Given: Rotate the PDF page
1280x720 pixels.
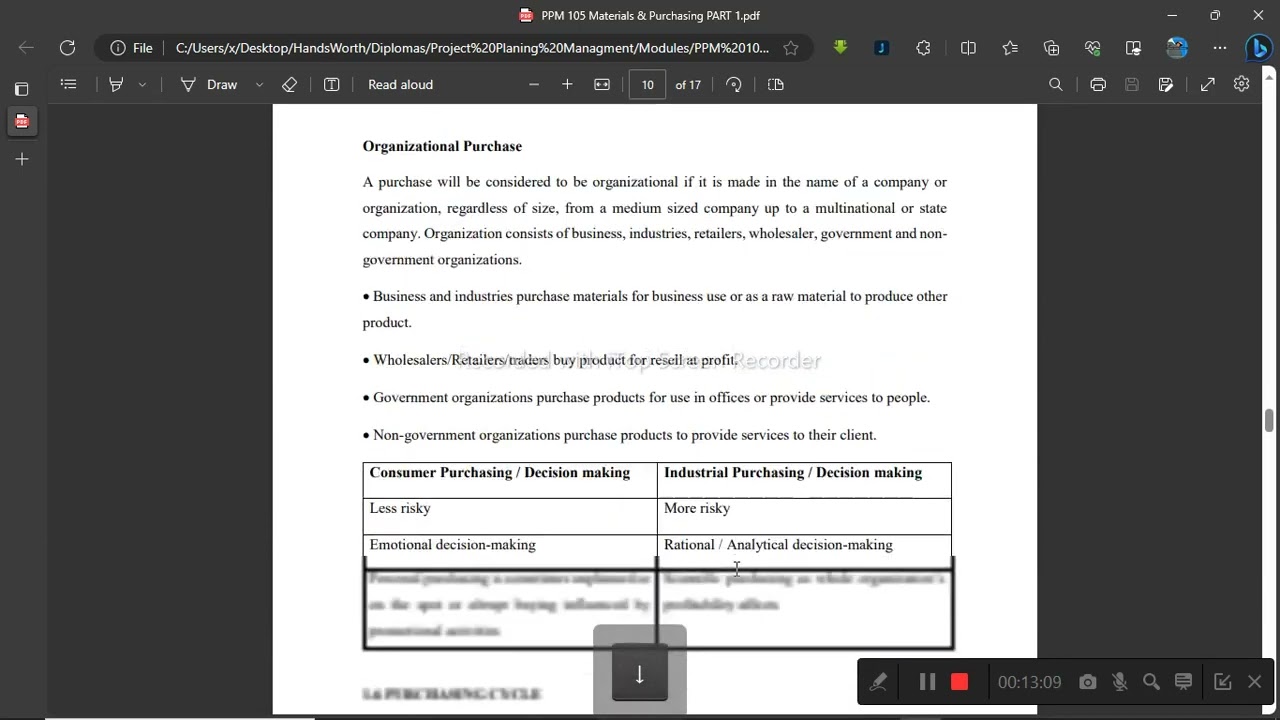Looking at the screenshot, I should pos(734,84).
